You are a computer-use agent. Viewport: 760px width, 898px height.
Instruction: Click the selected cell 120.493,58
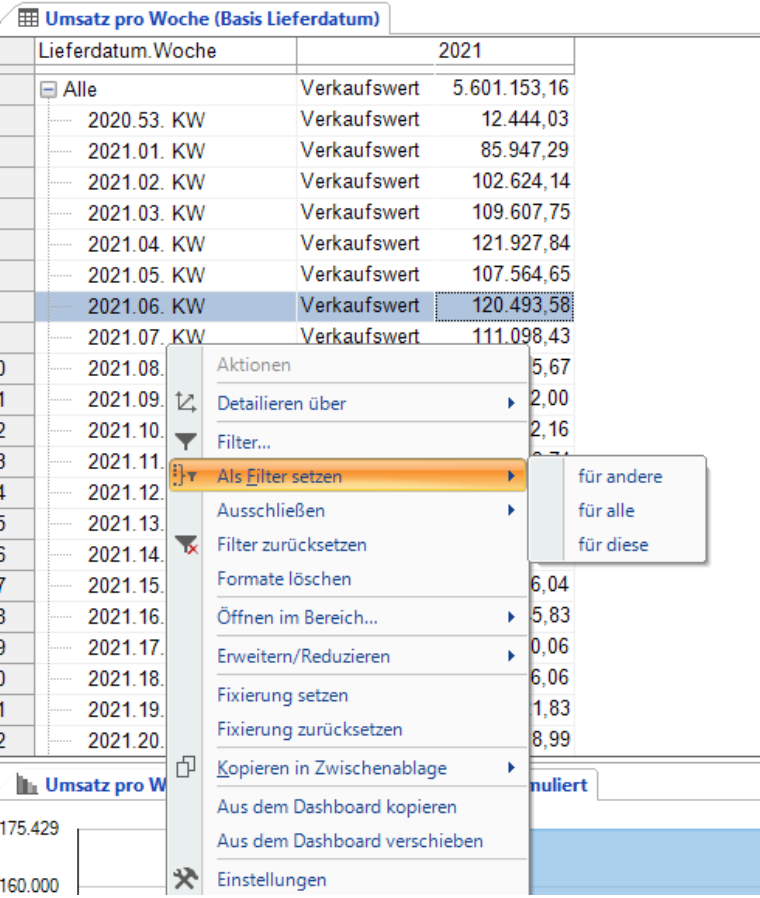pos(505,305)
